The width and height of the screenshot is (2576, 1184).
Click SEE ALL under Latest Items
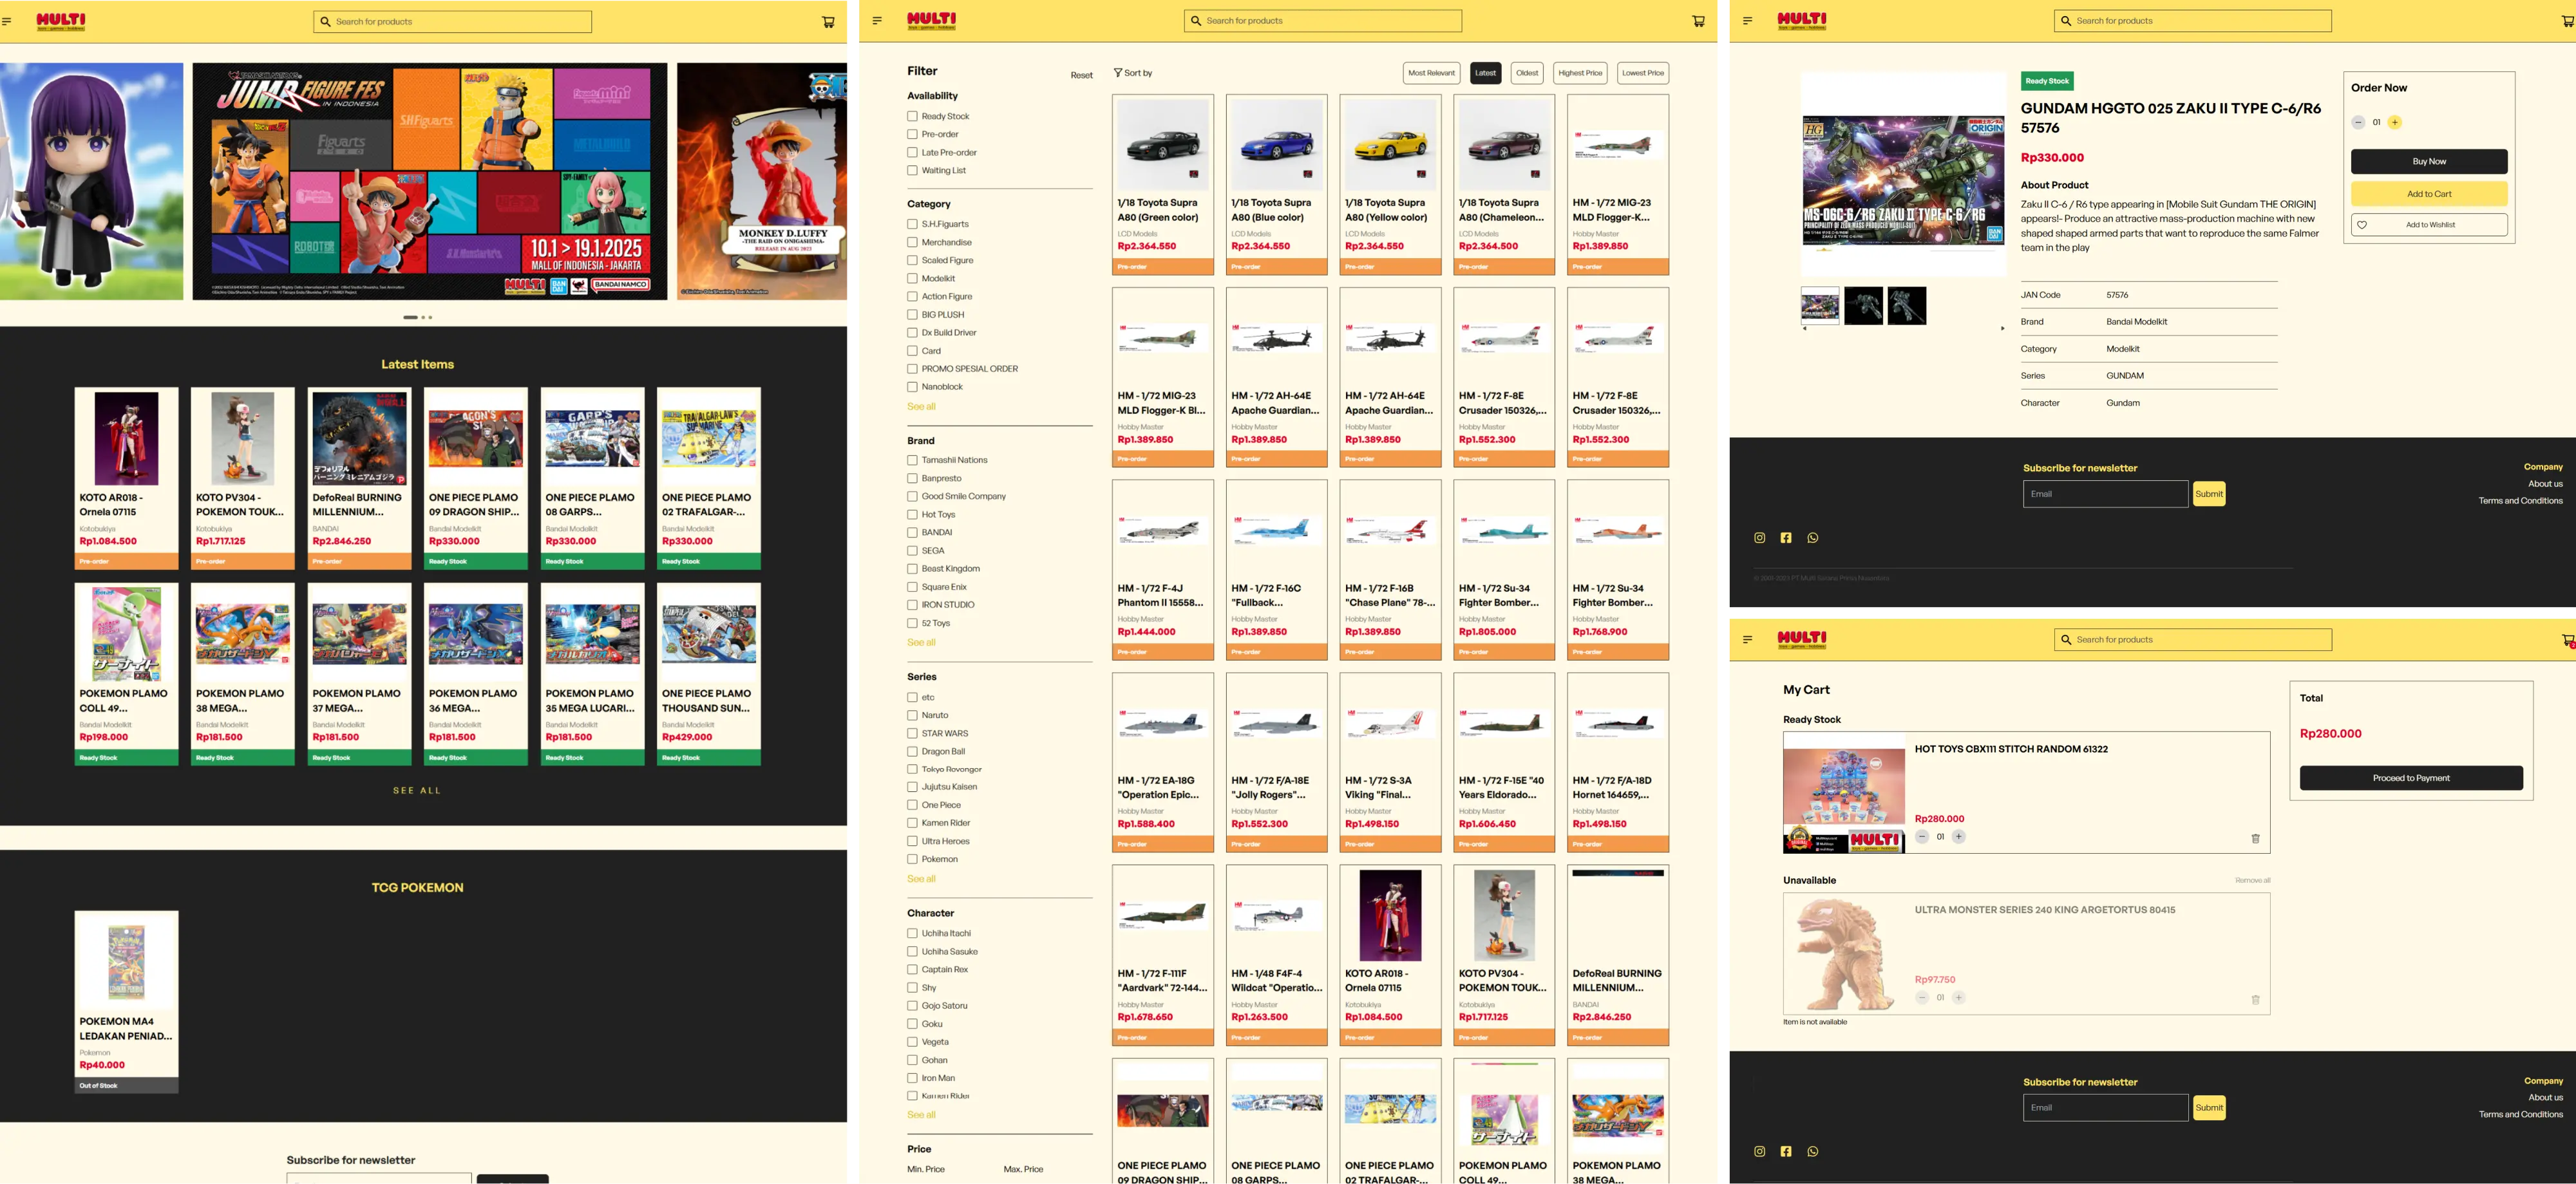(x=417, y=790)
